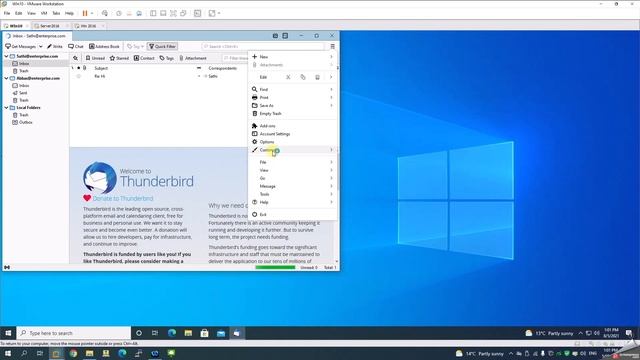Expand the Tools submenu
The width and height of the screenshot is (640, 360).
tap(293, 194)
